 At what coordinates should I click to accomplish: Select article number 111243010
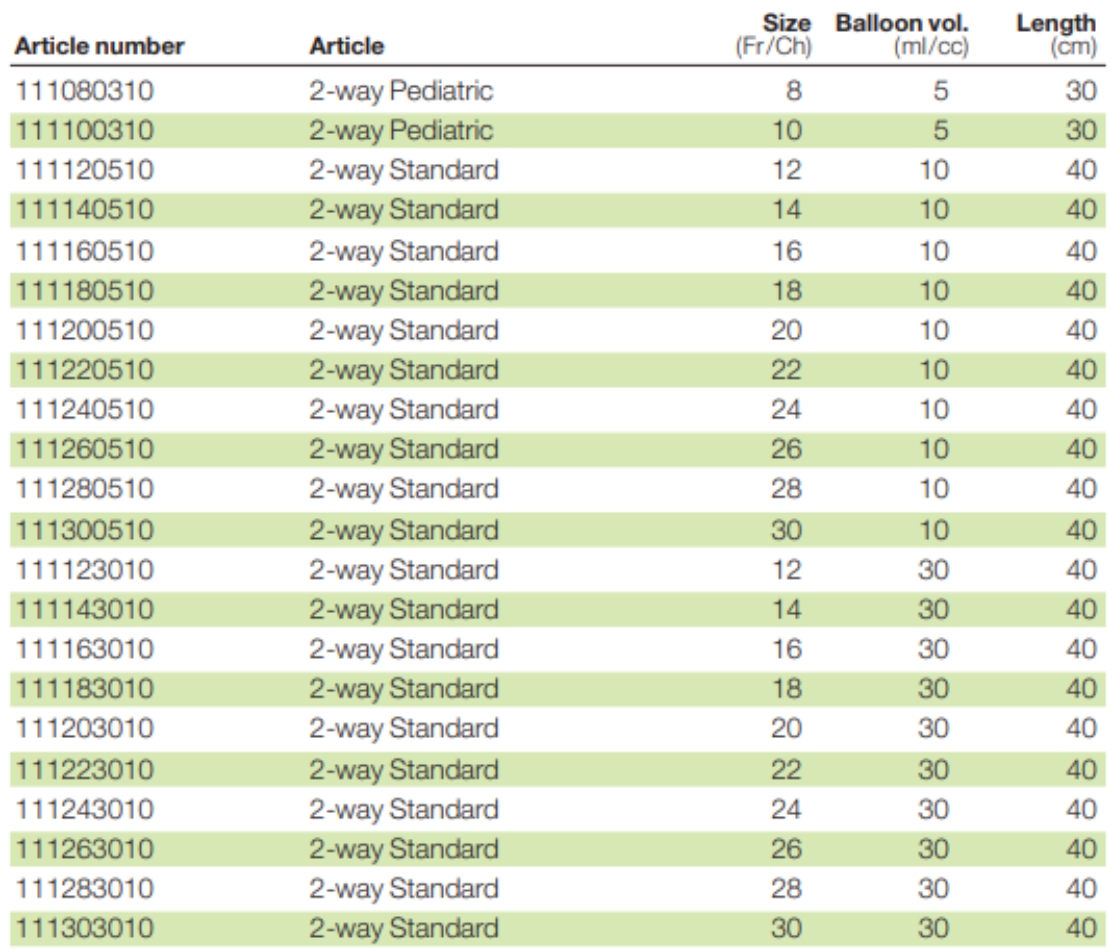84,809
